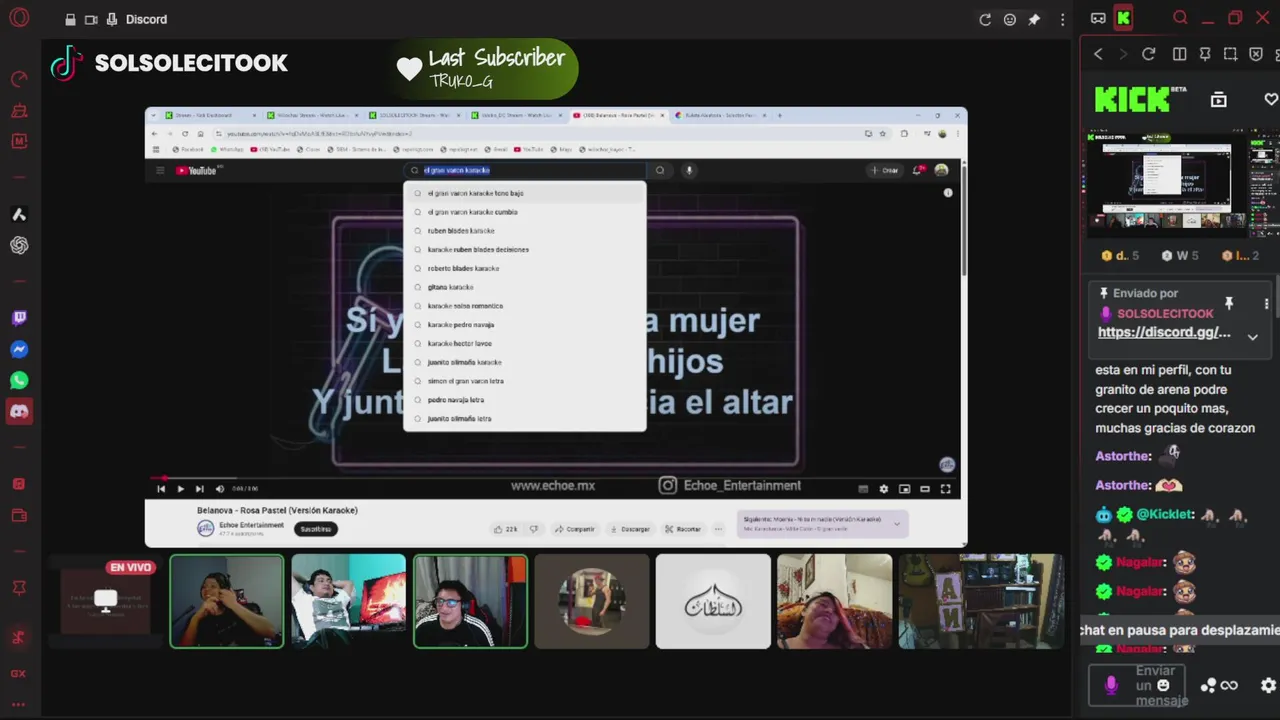The image size is (1280, 720).
Task: Click the Suscribirse button under the video
Action: [316, 529]
